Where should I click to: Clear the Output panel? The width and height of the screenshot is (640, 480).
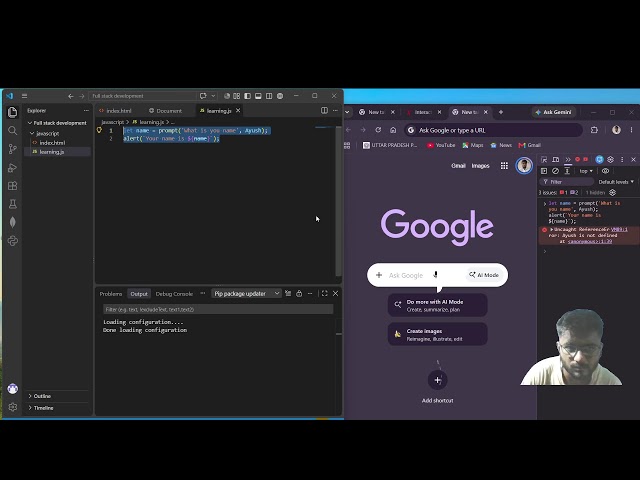coord(288,293)
